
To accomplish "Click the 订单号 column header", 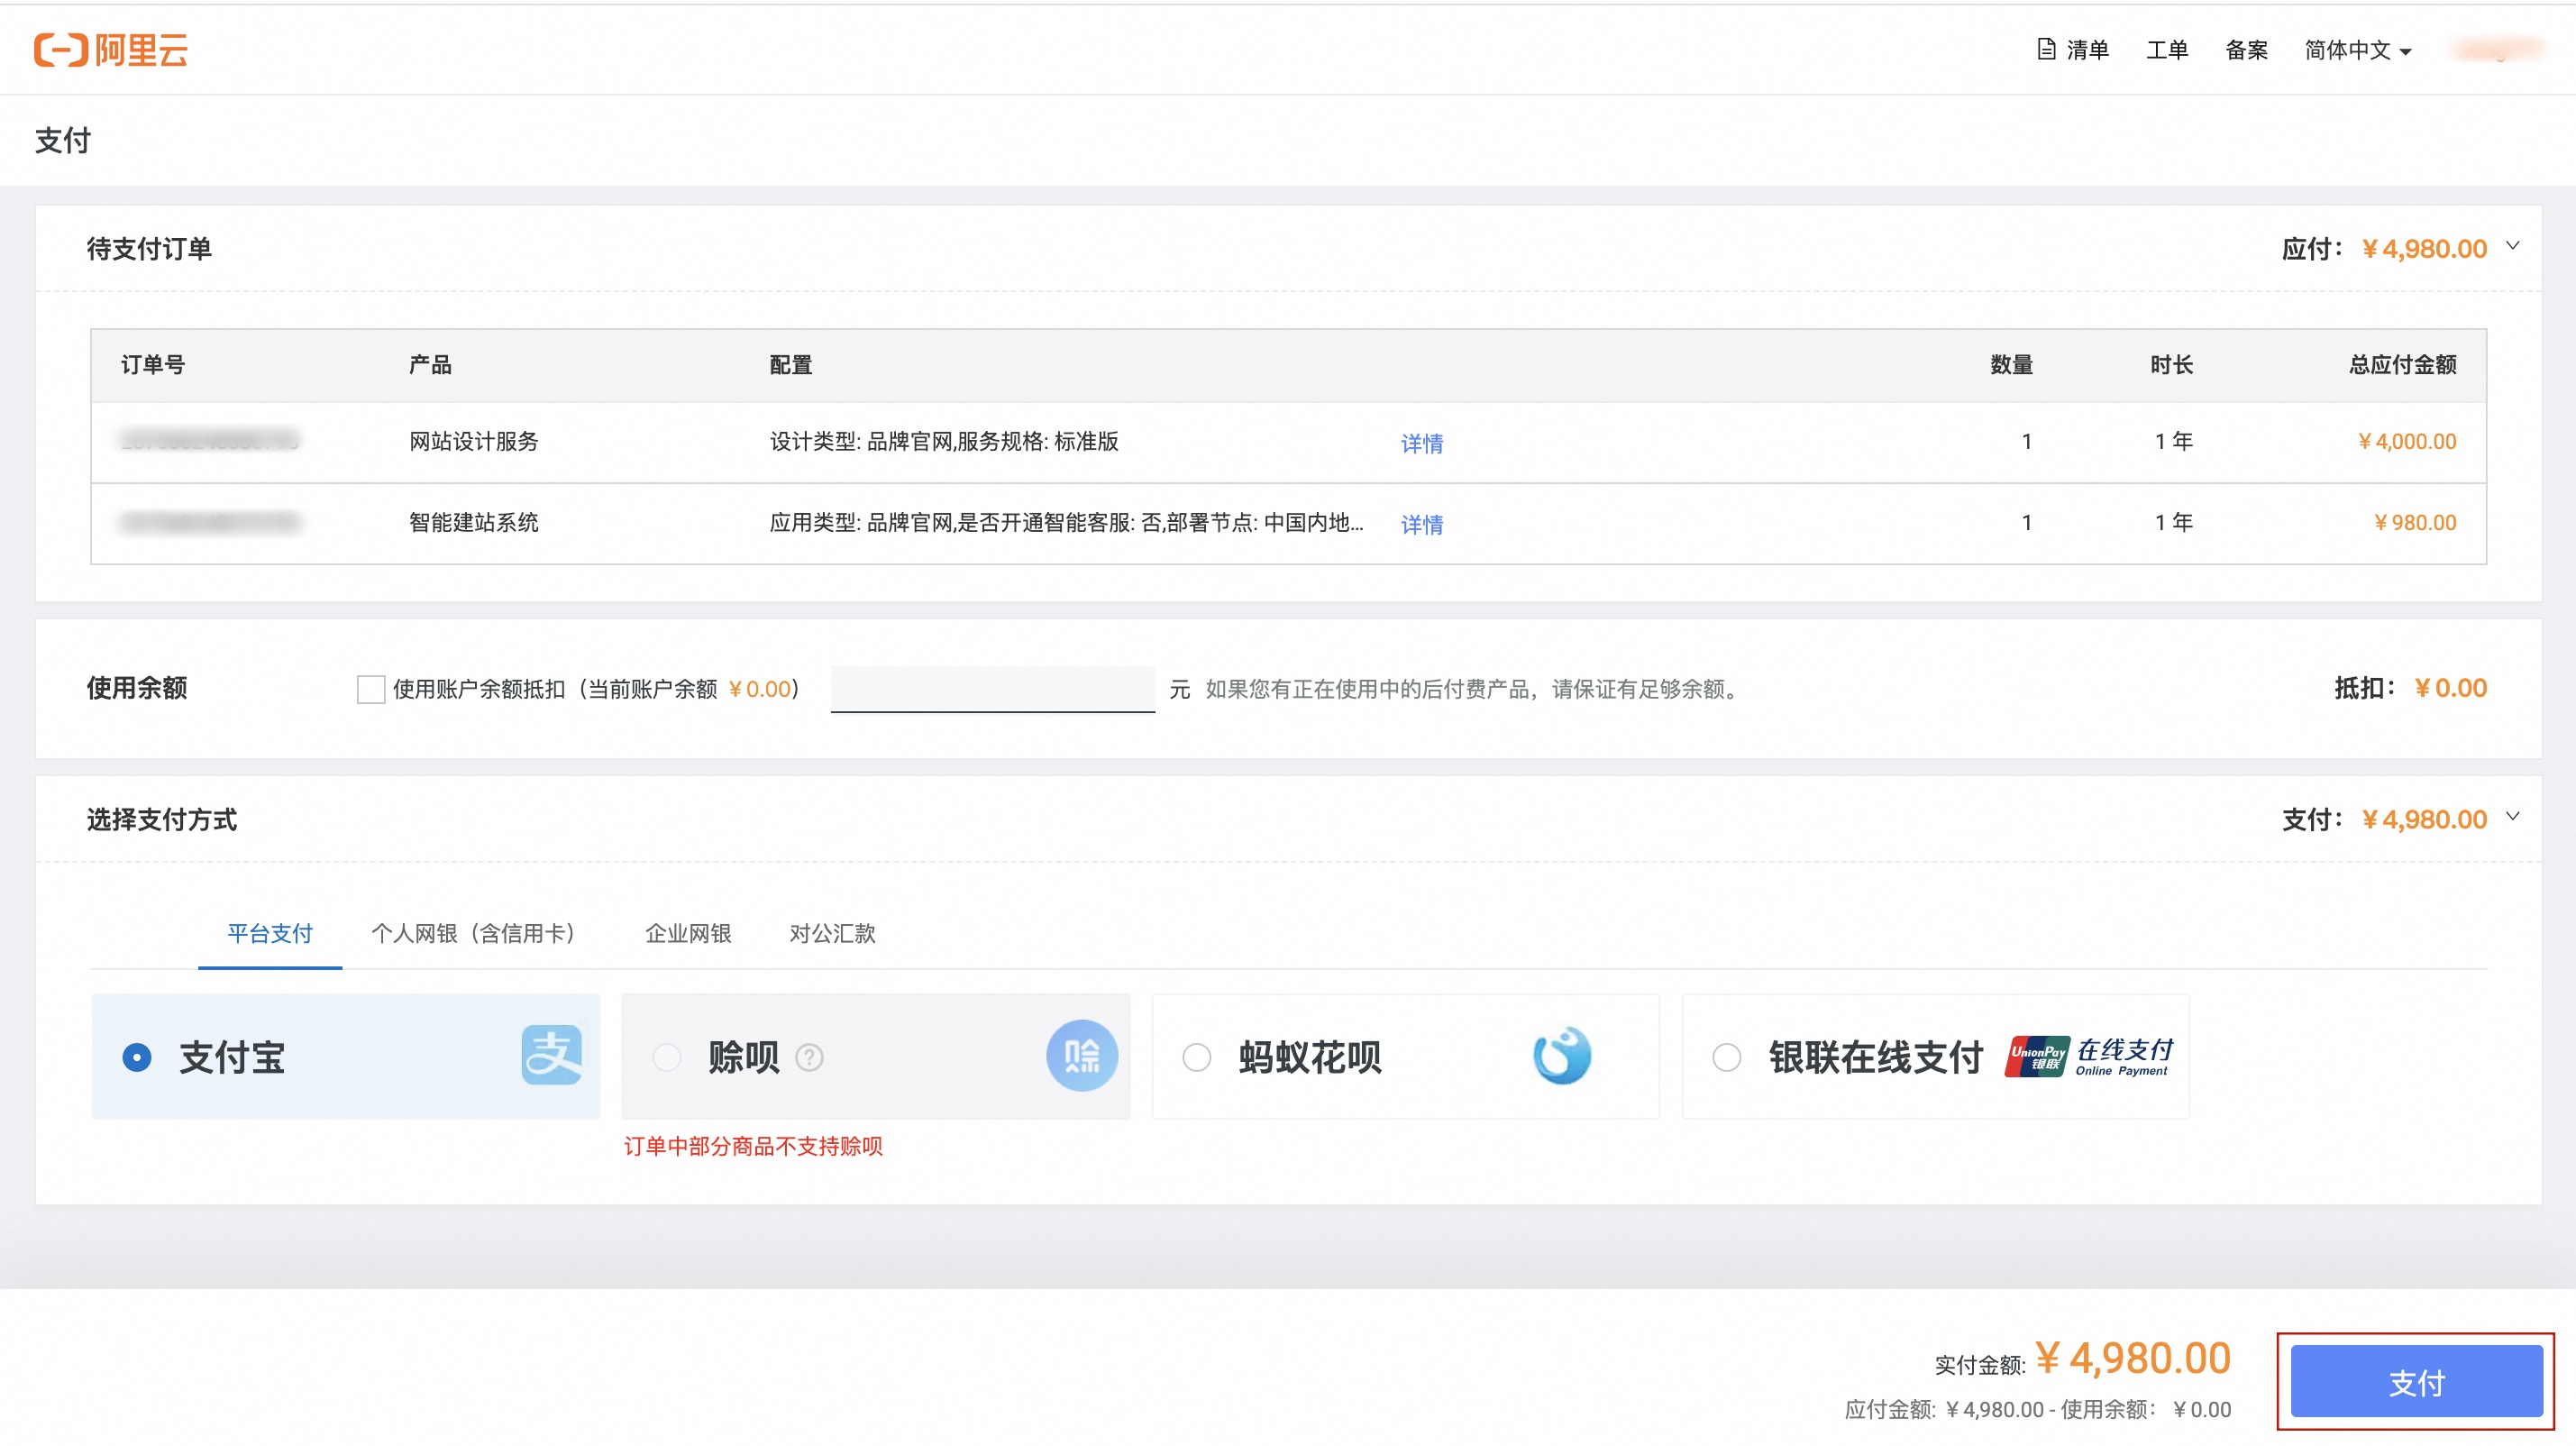I will [x=153, y=364].
